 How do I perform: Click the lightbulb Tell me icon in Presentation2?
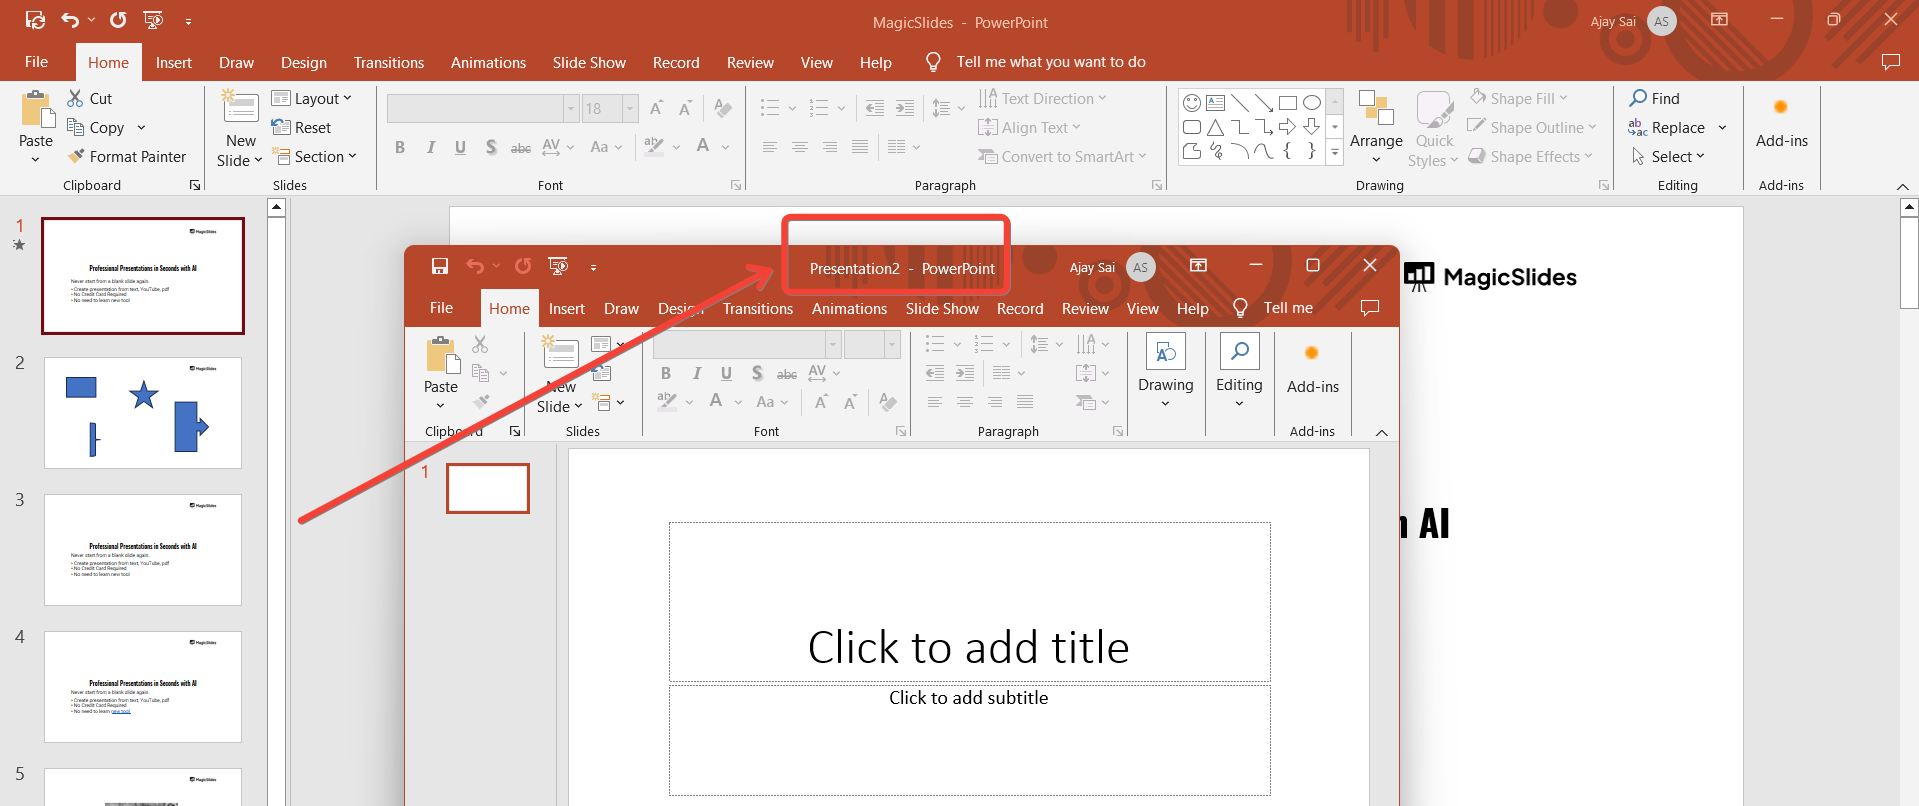point(1240,308)
